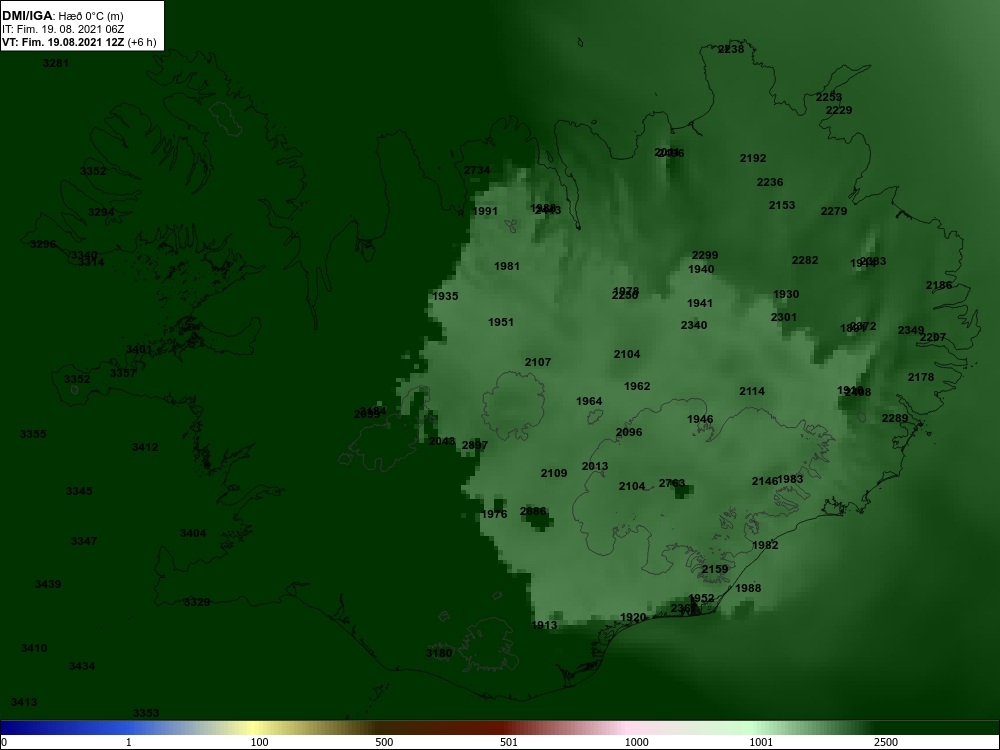Click the 2289 value label
1000x750 pixels.
tap(895, 418)
